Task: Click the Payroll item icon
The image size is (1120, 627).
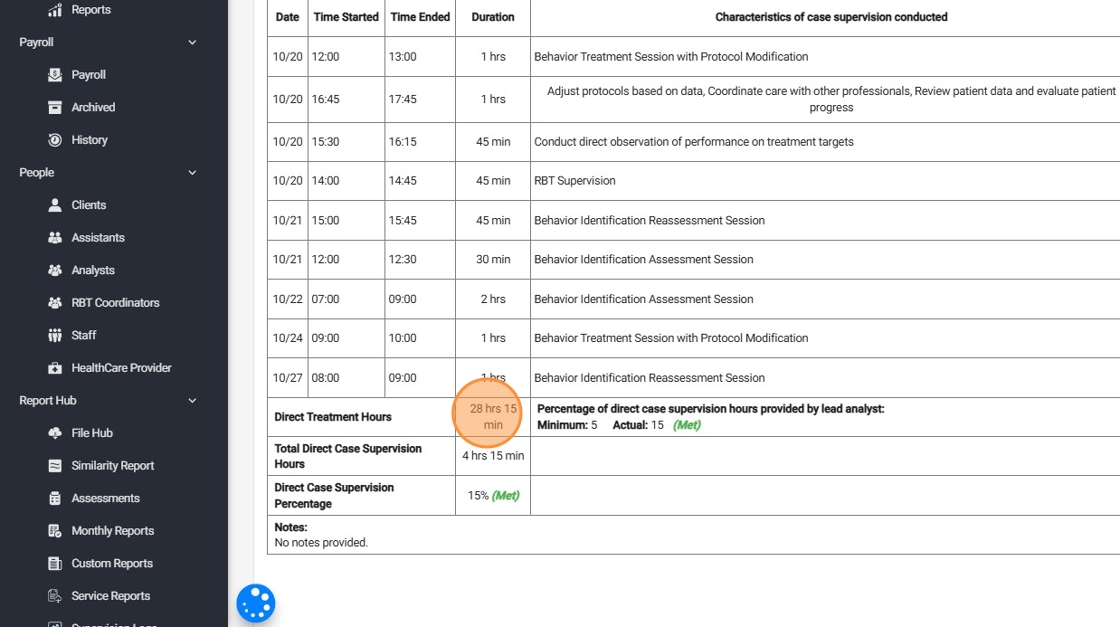Action: click(55, 75)
